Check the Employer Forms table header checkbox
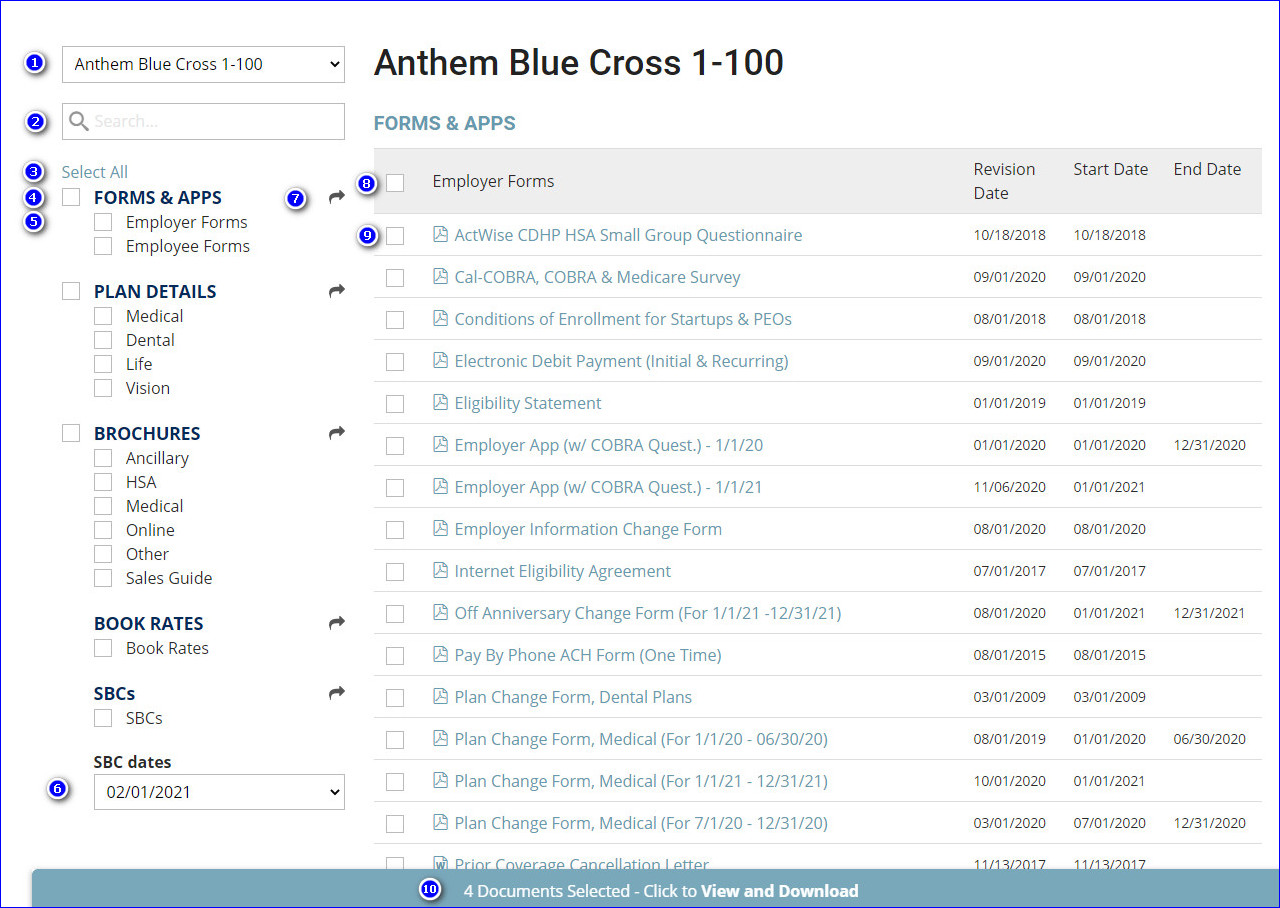The width and height of the screenshot is (1280, 908). (395, 182)
